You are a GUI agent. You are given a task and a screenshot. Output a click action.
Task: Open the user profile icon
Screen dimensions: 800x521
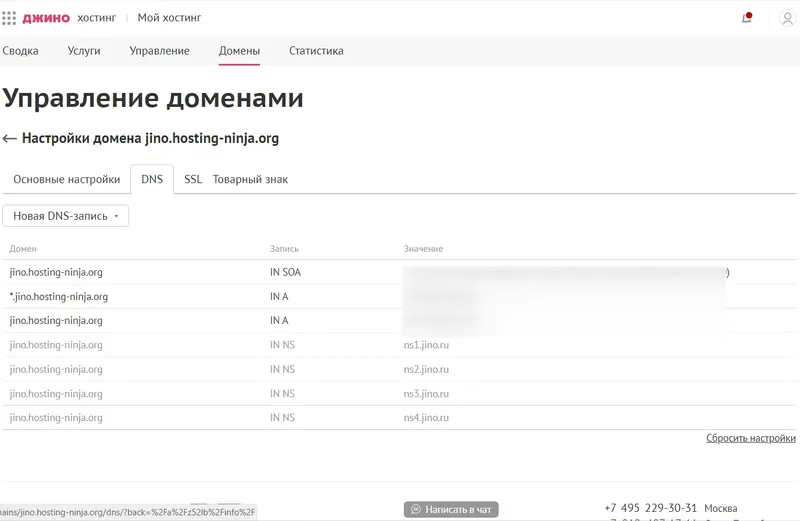[787, 18]
